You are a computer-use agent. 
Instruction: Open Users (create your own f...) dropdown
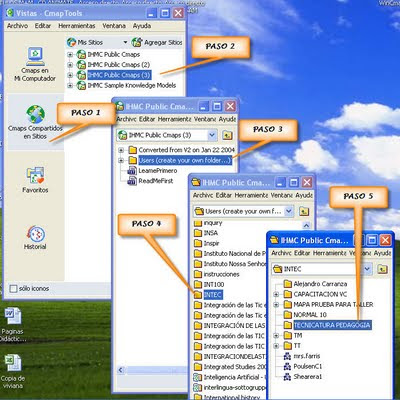[289, 211]
